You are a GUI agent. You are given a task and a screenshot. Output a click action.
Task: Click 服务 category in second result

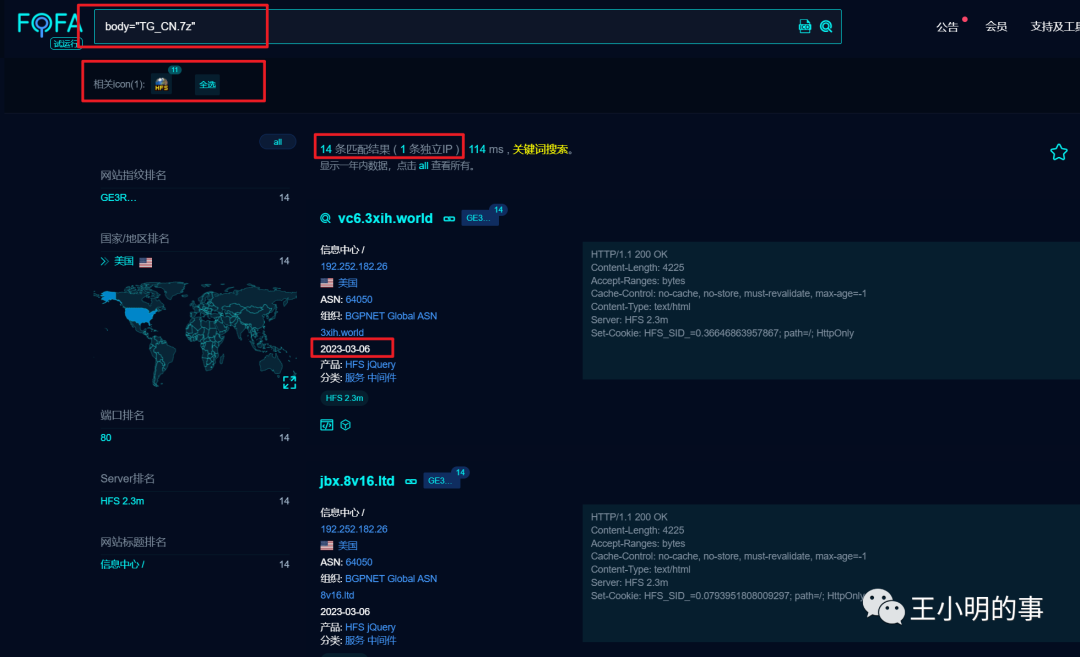(355, 640)
